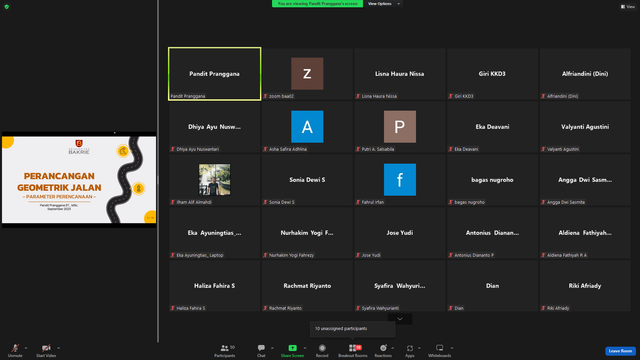The height and width of the screenshot is (360, 640).
Task: Click muted mic icon for Dhiya Ayu Nuswantari
Action: coord(173,149)
